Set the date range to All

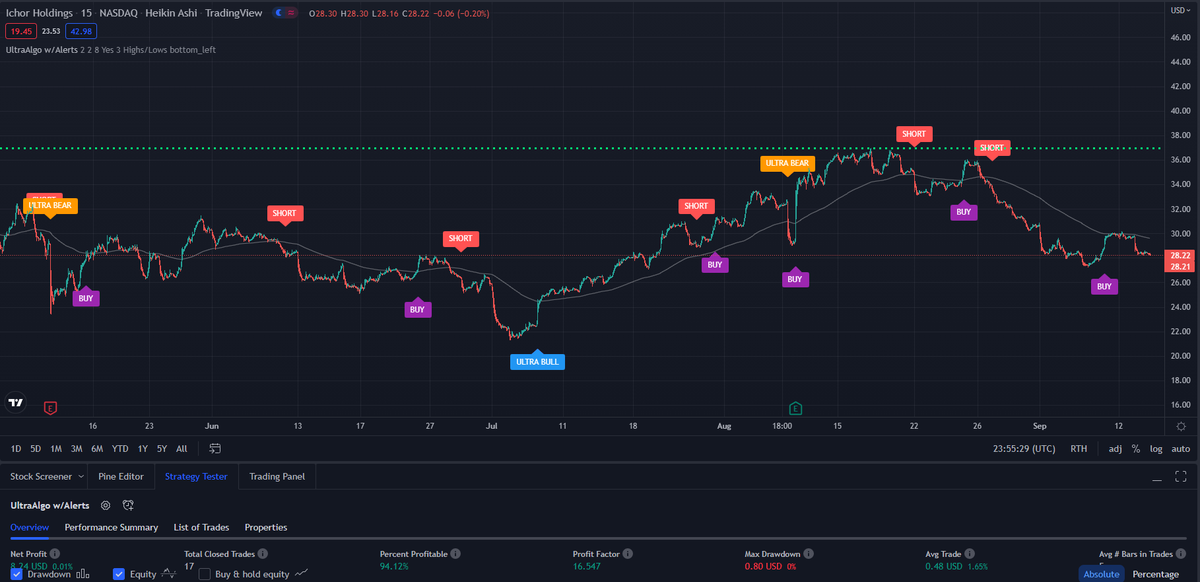click(181, 449)
